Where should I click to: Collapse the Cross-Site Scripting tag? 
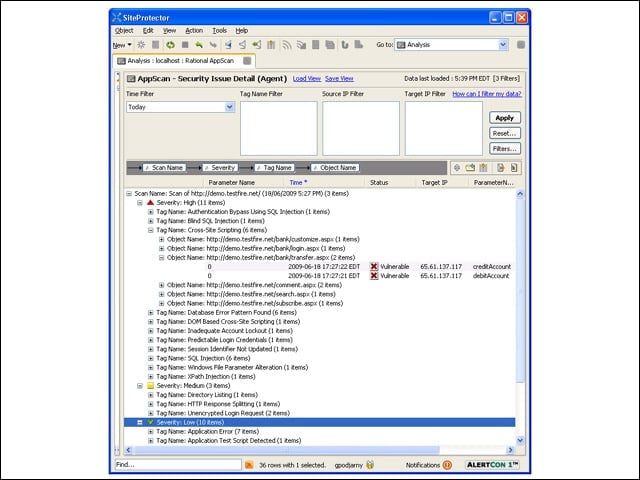151,230
